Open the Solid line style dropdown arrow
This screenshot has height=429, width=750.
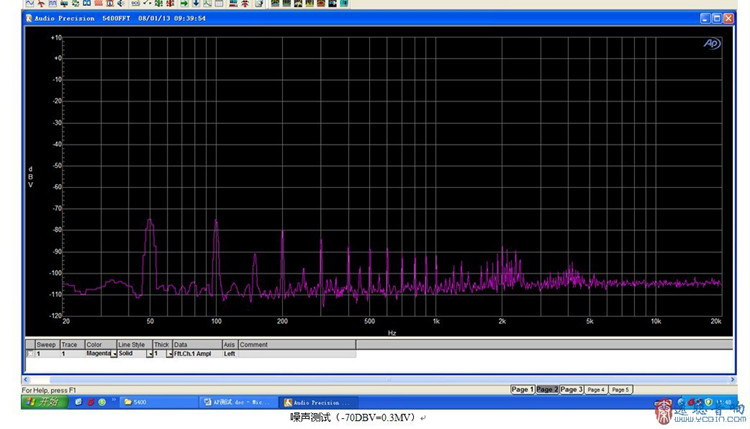(x=150, y=354)
